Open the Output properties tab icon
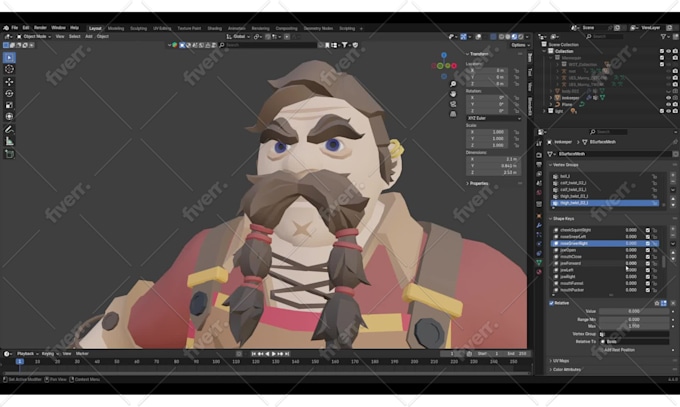680x407 pixels. coord(539,165)
